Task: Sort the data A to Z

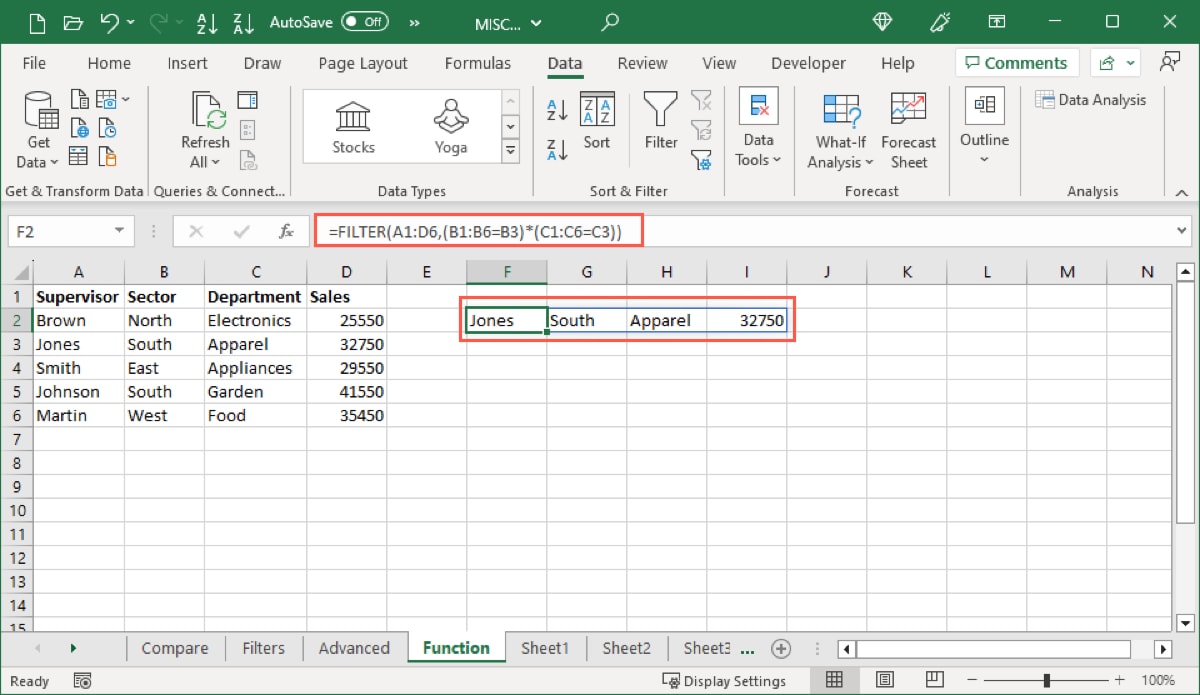Action: pos(557,110)
